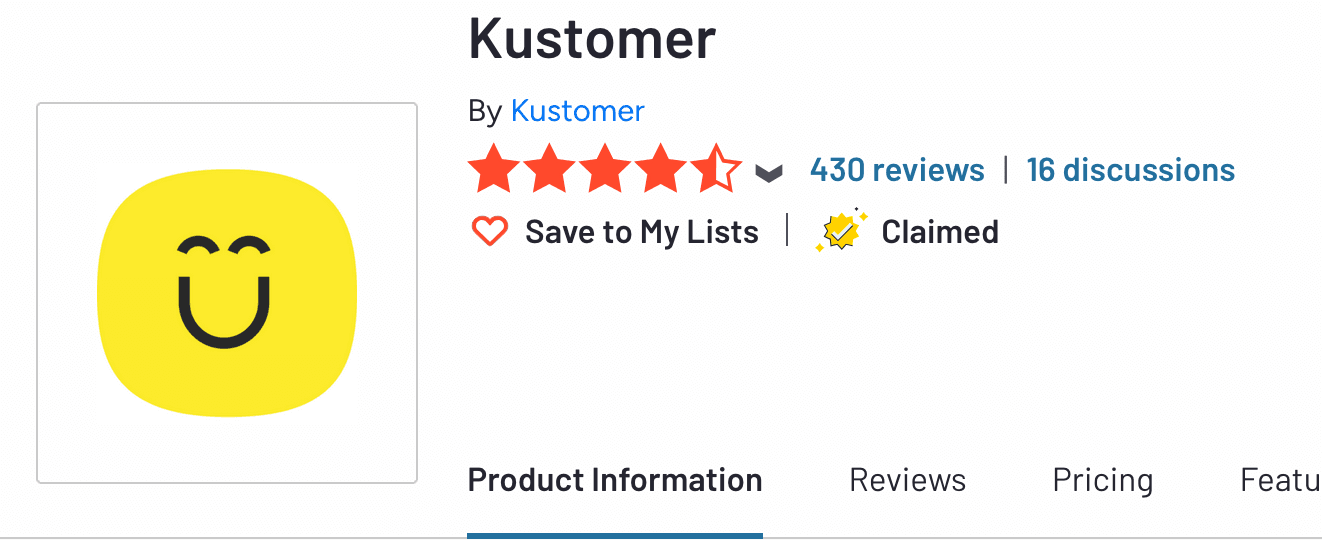Screen dimensions: 1322x540
Task: Click the Claimed status label
Action: click(x=939, y=232)
